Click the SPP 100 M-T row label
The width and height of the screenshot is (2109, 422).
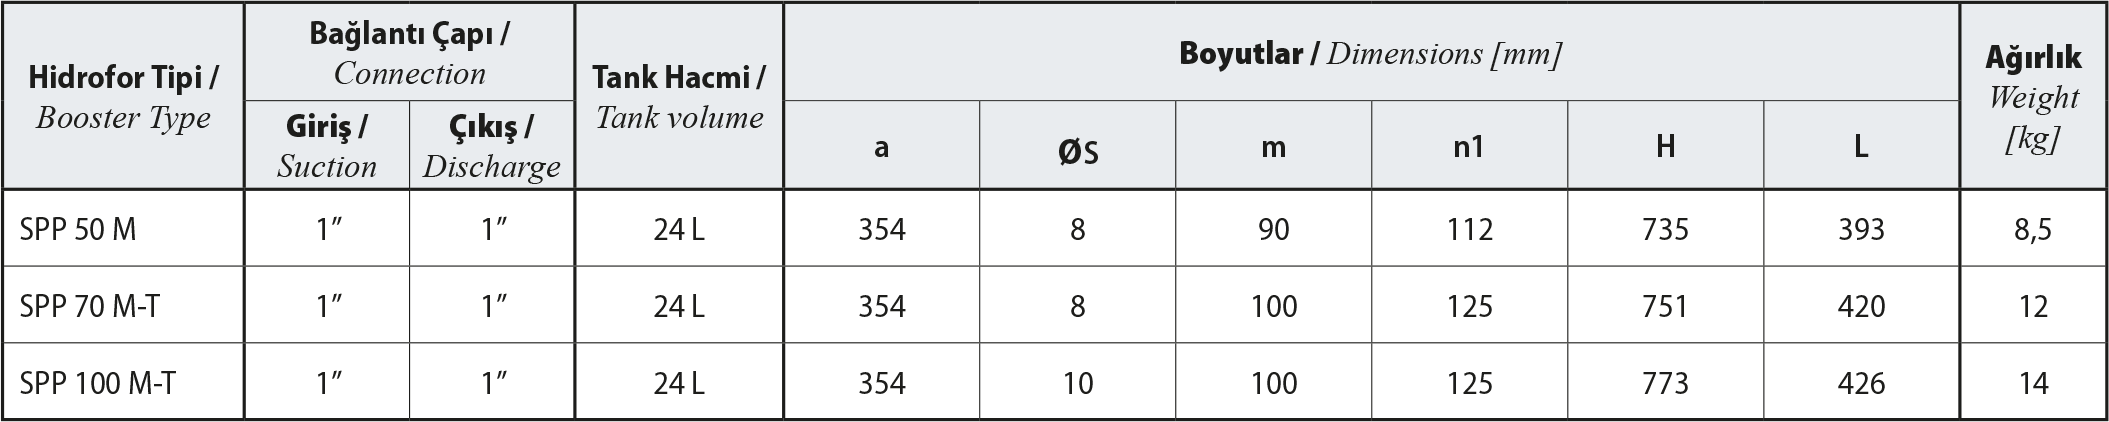click(x=97, y=383)
